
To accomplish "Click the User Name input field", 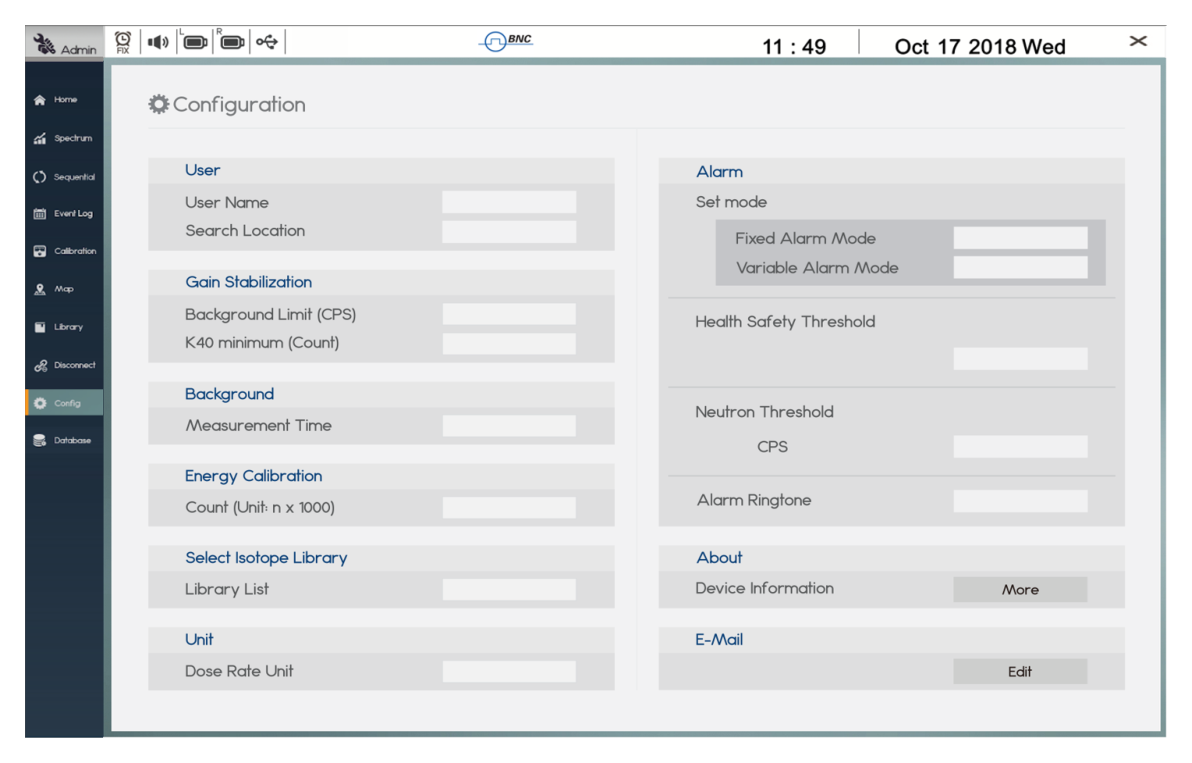I will point(509,202).
